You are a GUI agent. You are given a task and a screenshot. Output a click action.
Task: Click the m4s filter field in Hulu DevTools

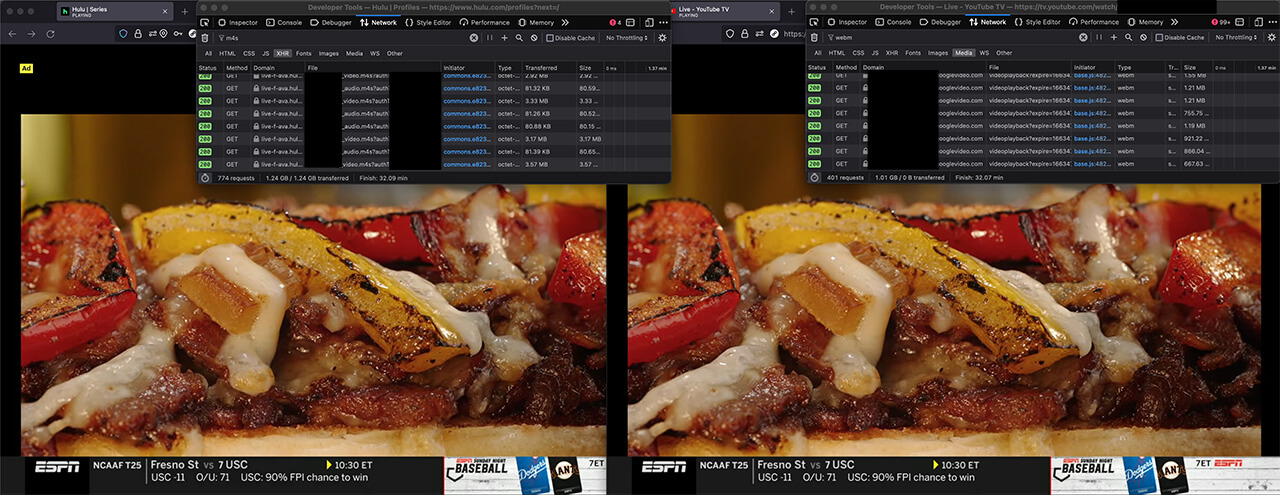pyautogui.click(x=341, y=38)
